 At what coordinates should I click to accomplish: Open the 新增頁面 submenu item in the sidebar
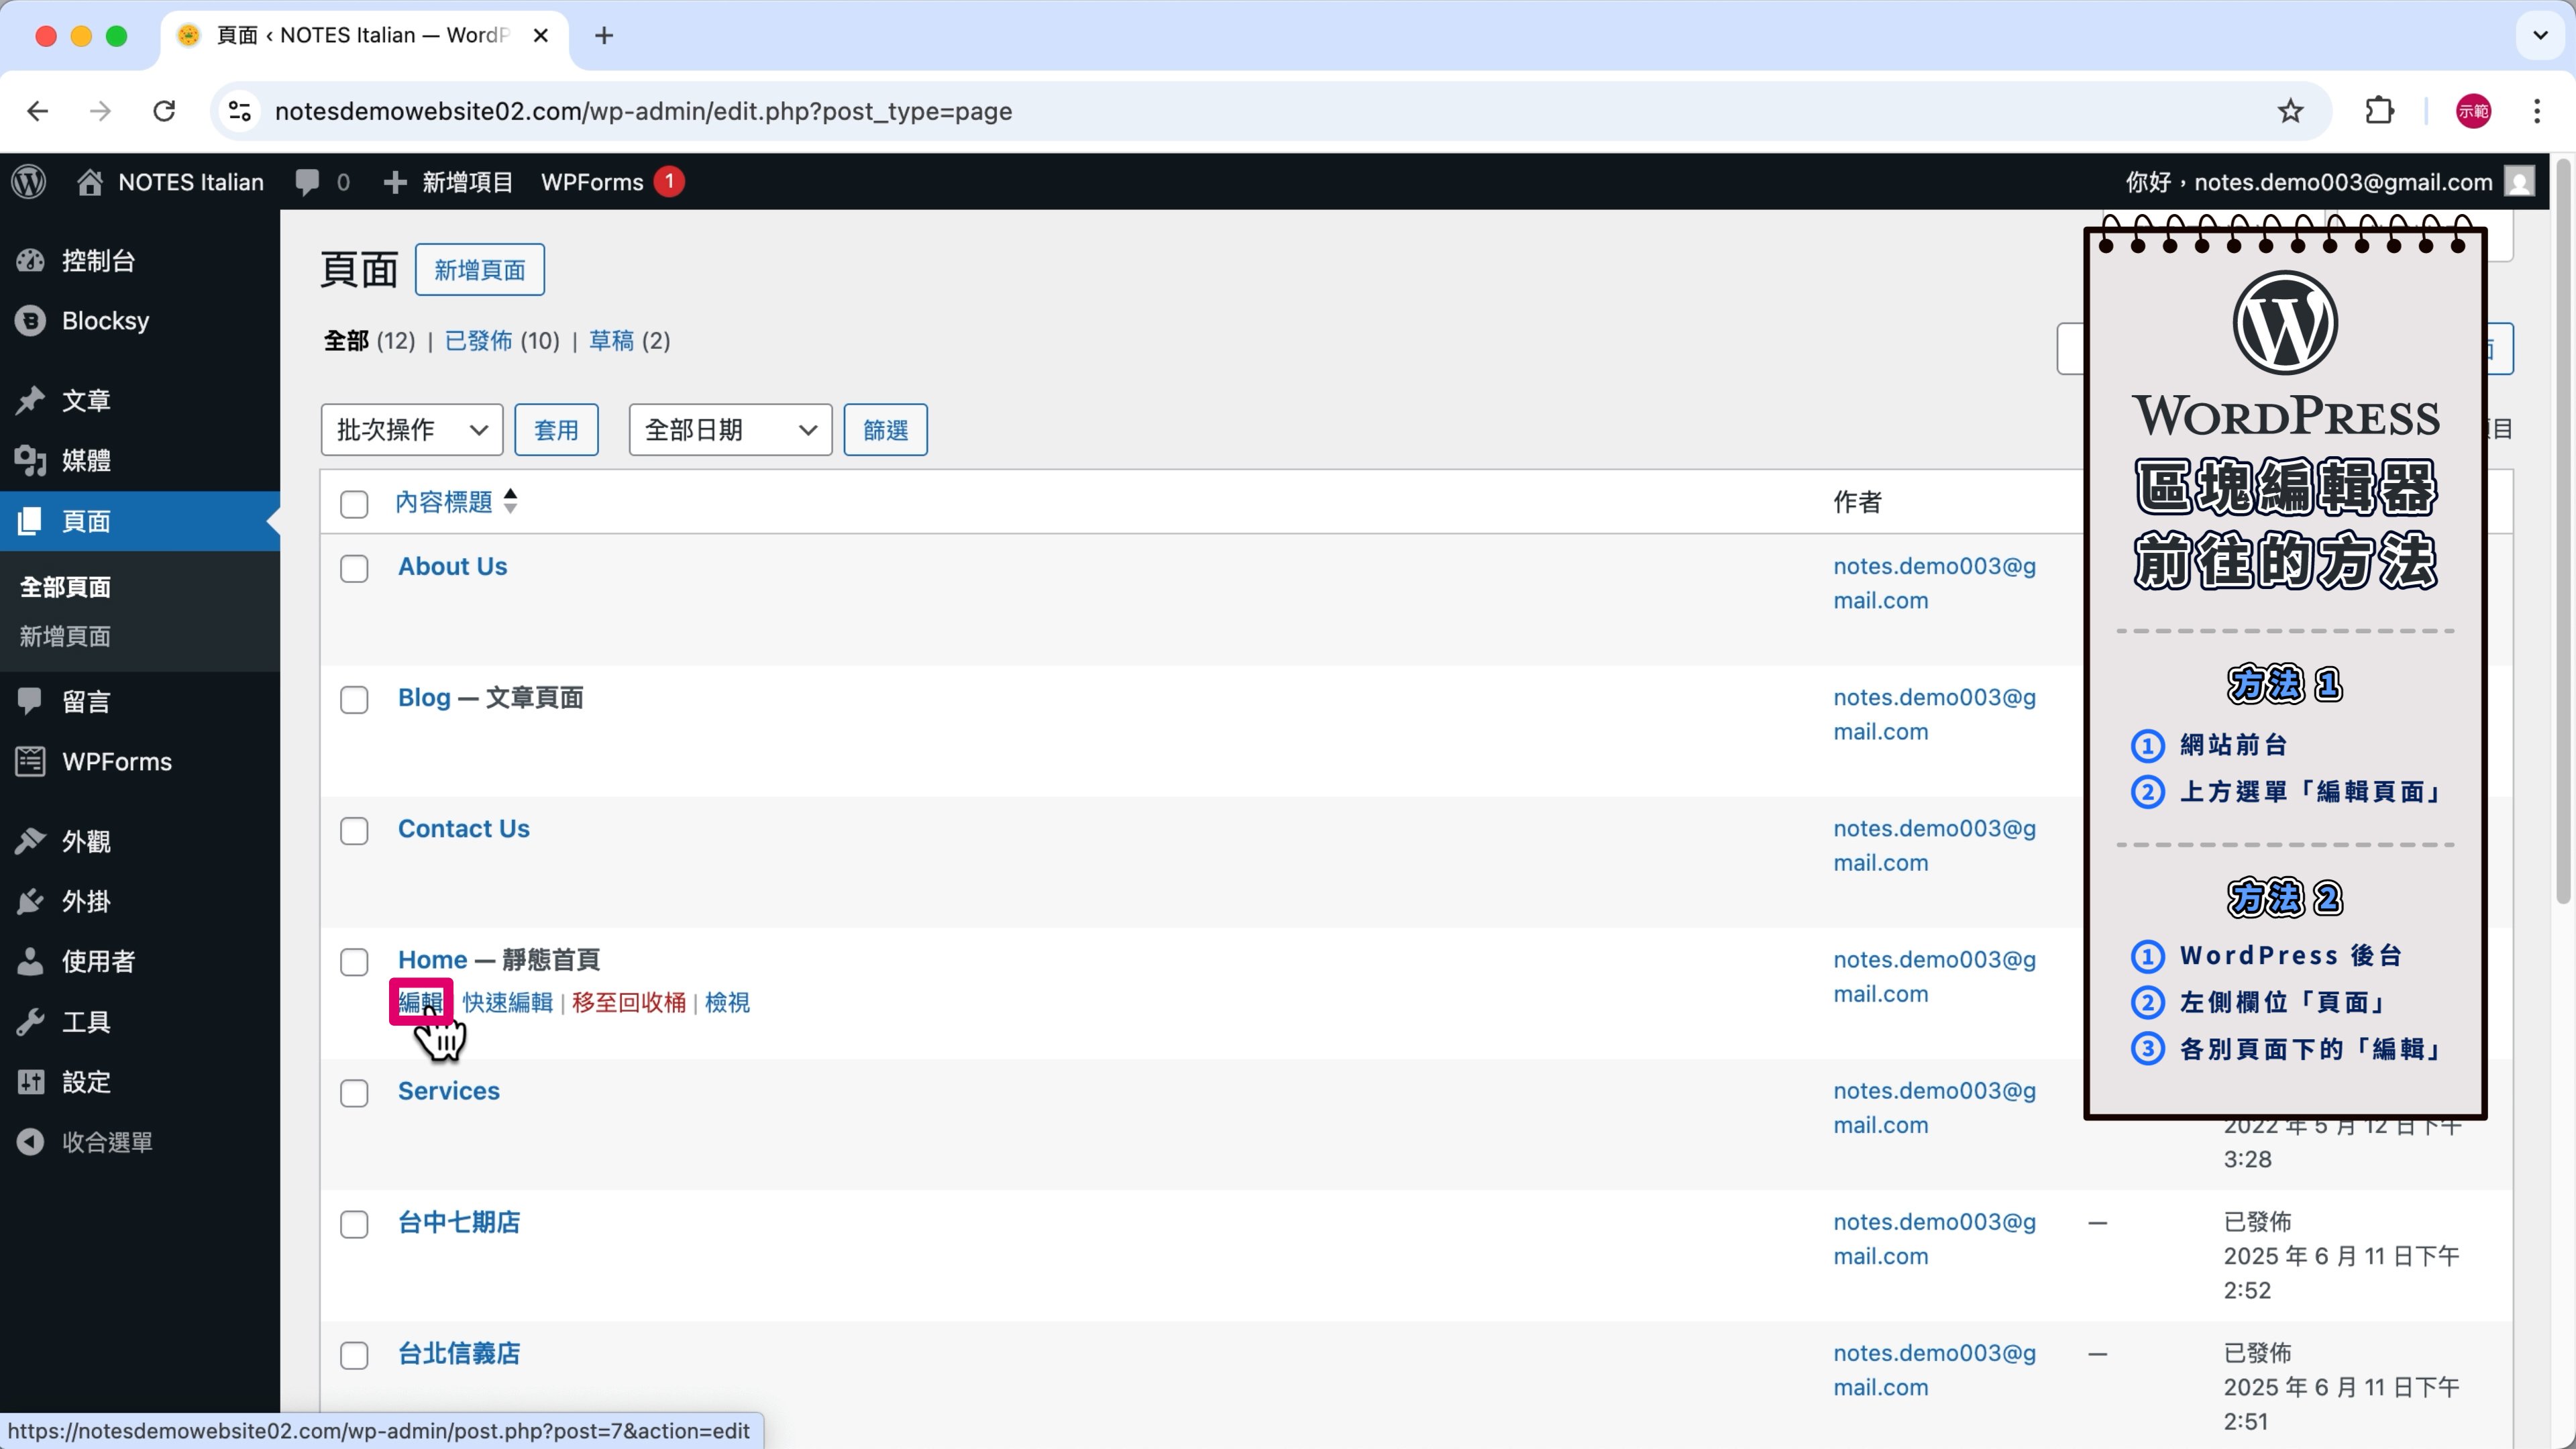(65, 636)
